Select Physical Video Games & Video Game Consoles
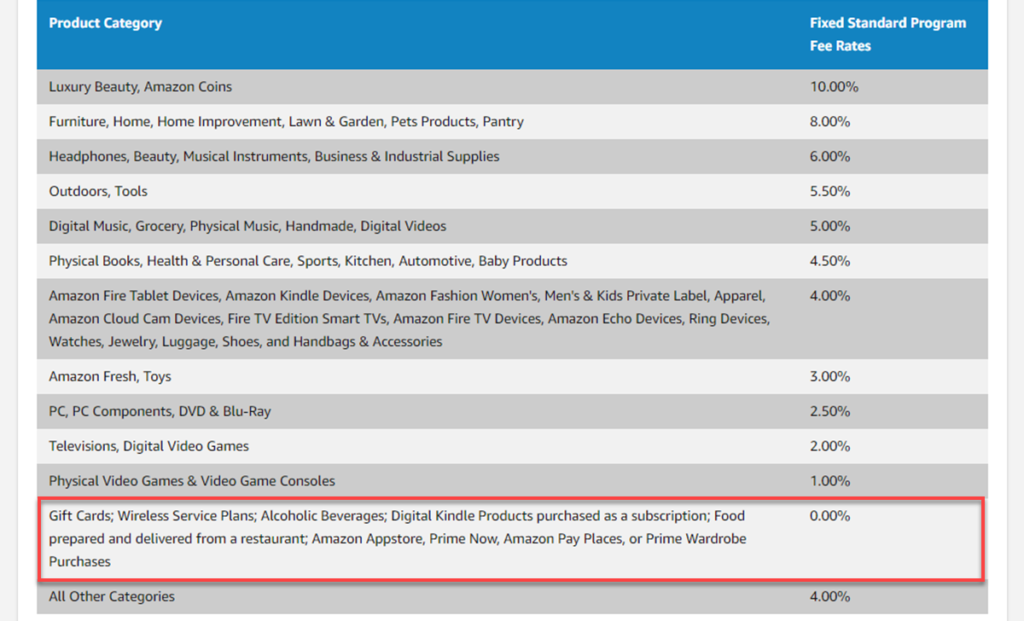This screenshot has width=1024, height=621. tap(192, 482)
